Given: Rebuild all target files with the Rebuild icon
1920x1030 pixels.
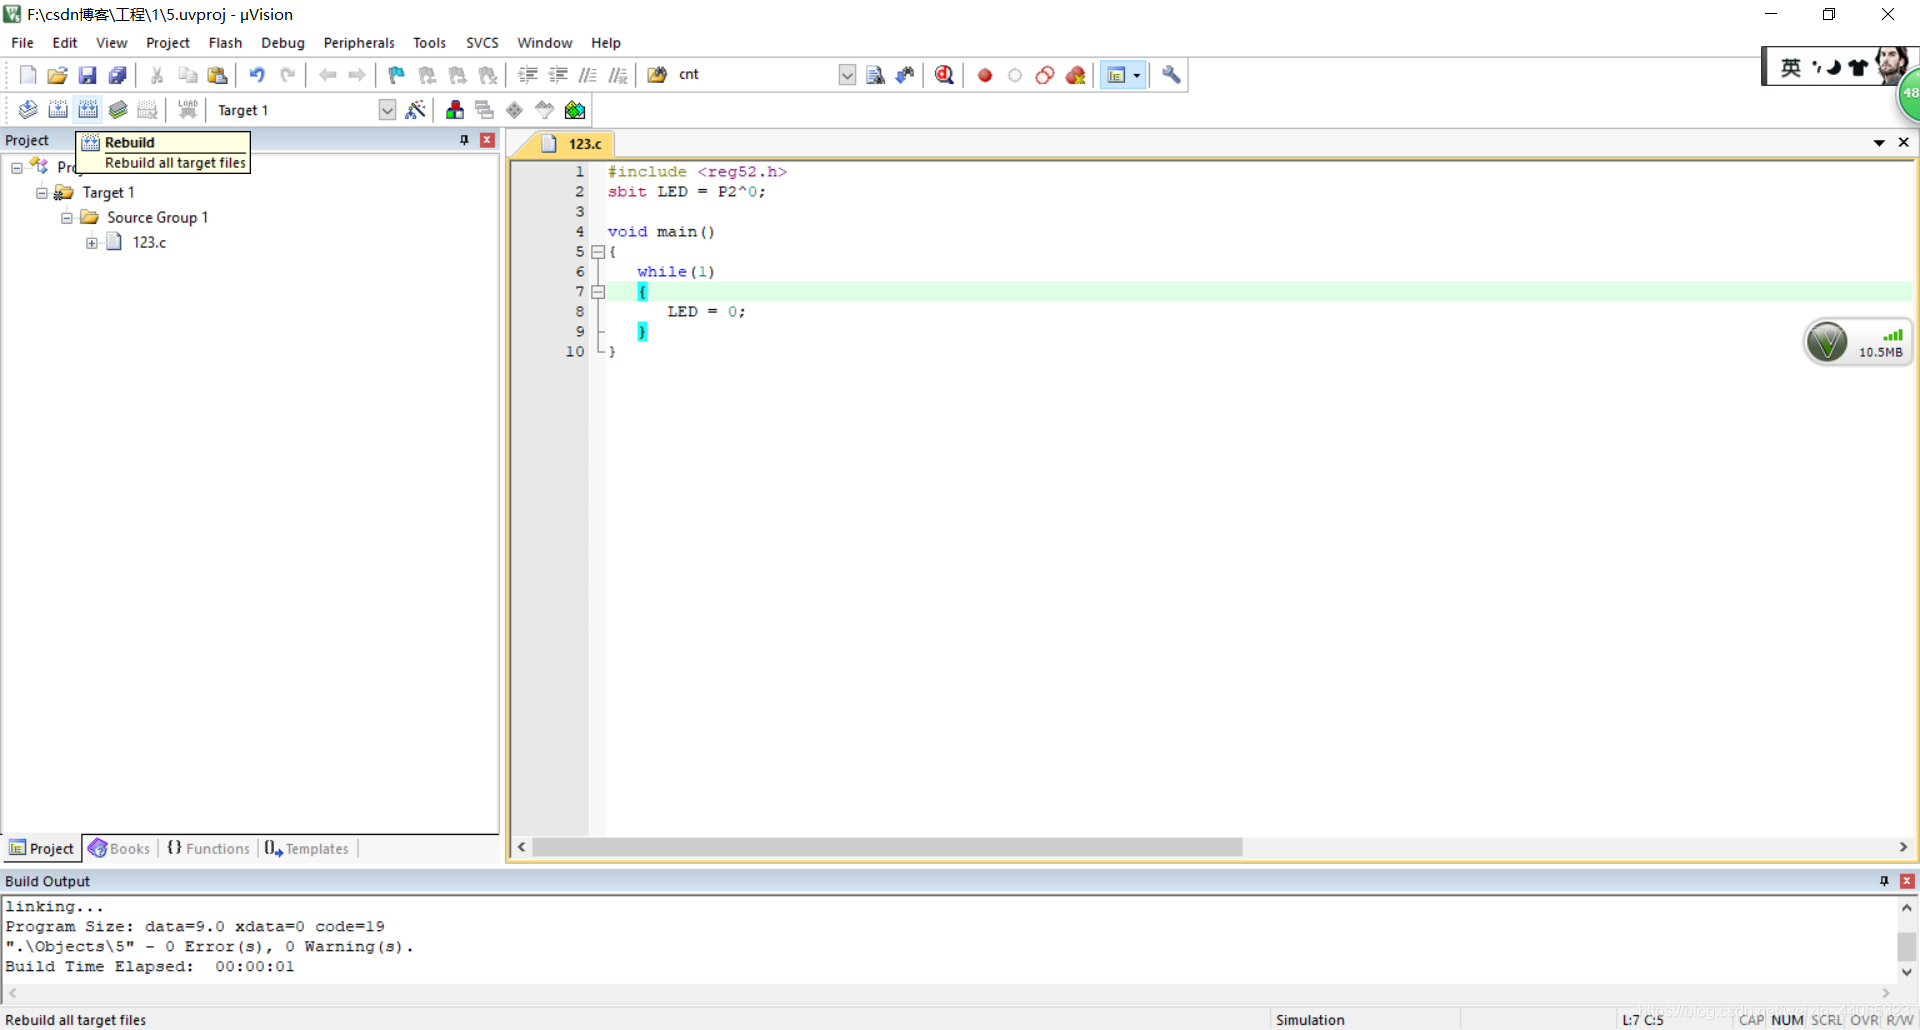Looking at the screenshot, I should (x=88, y=110).
